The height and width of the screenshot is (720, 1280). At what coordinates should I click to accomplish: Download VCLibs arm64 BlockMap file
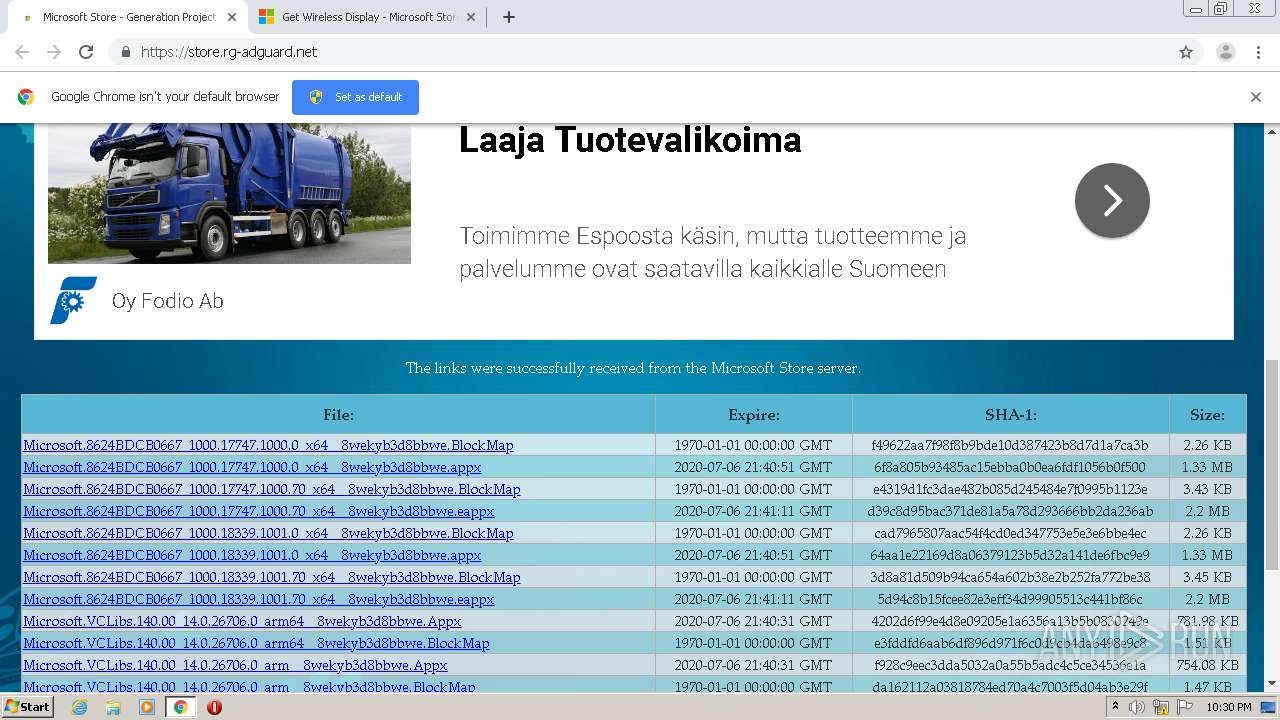(256, 643)
